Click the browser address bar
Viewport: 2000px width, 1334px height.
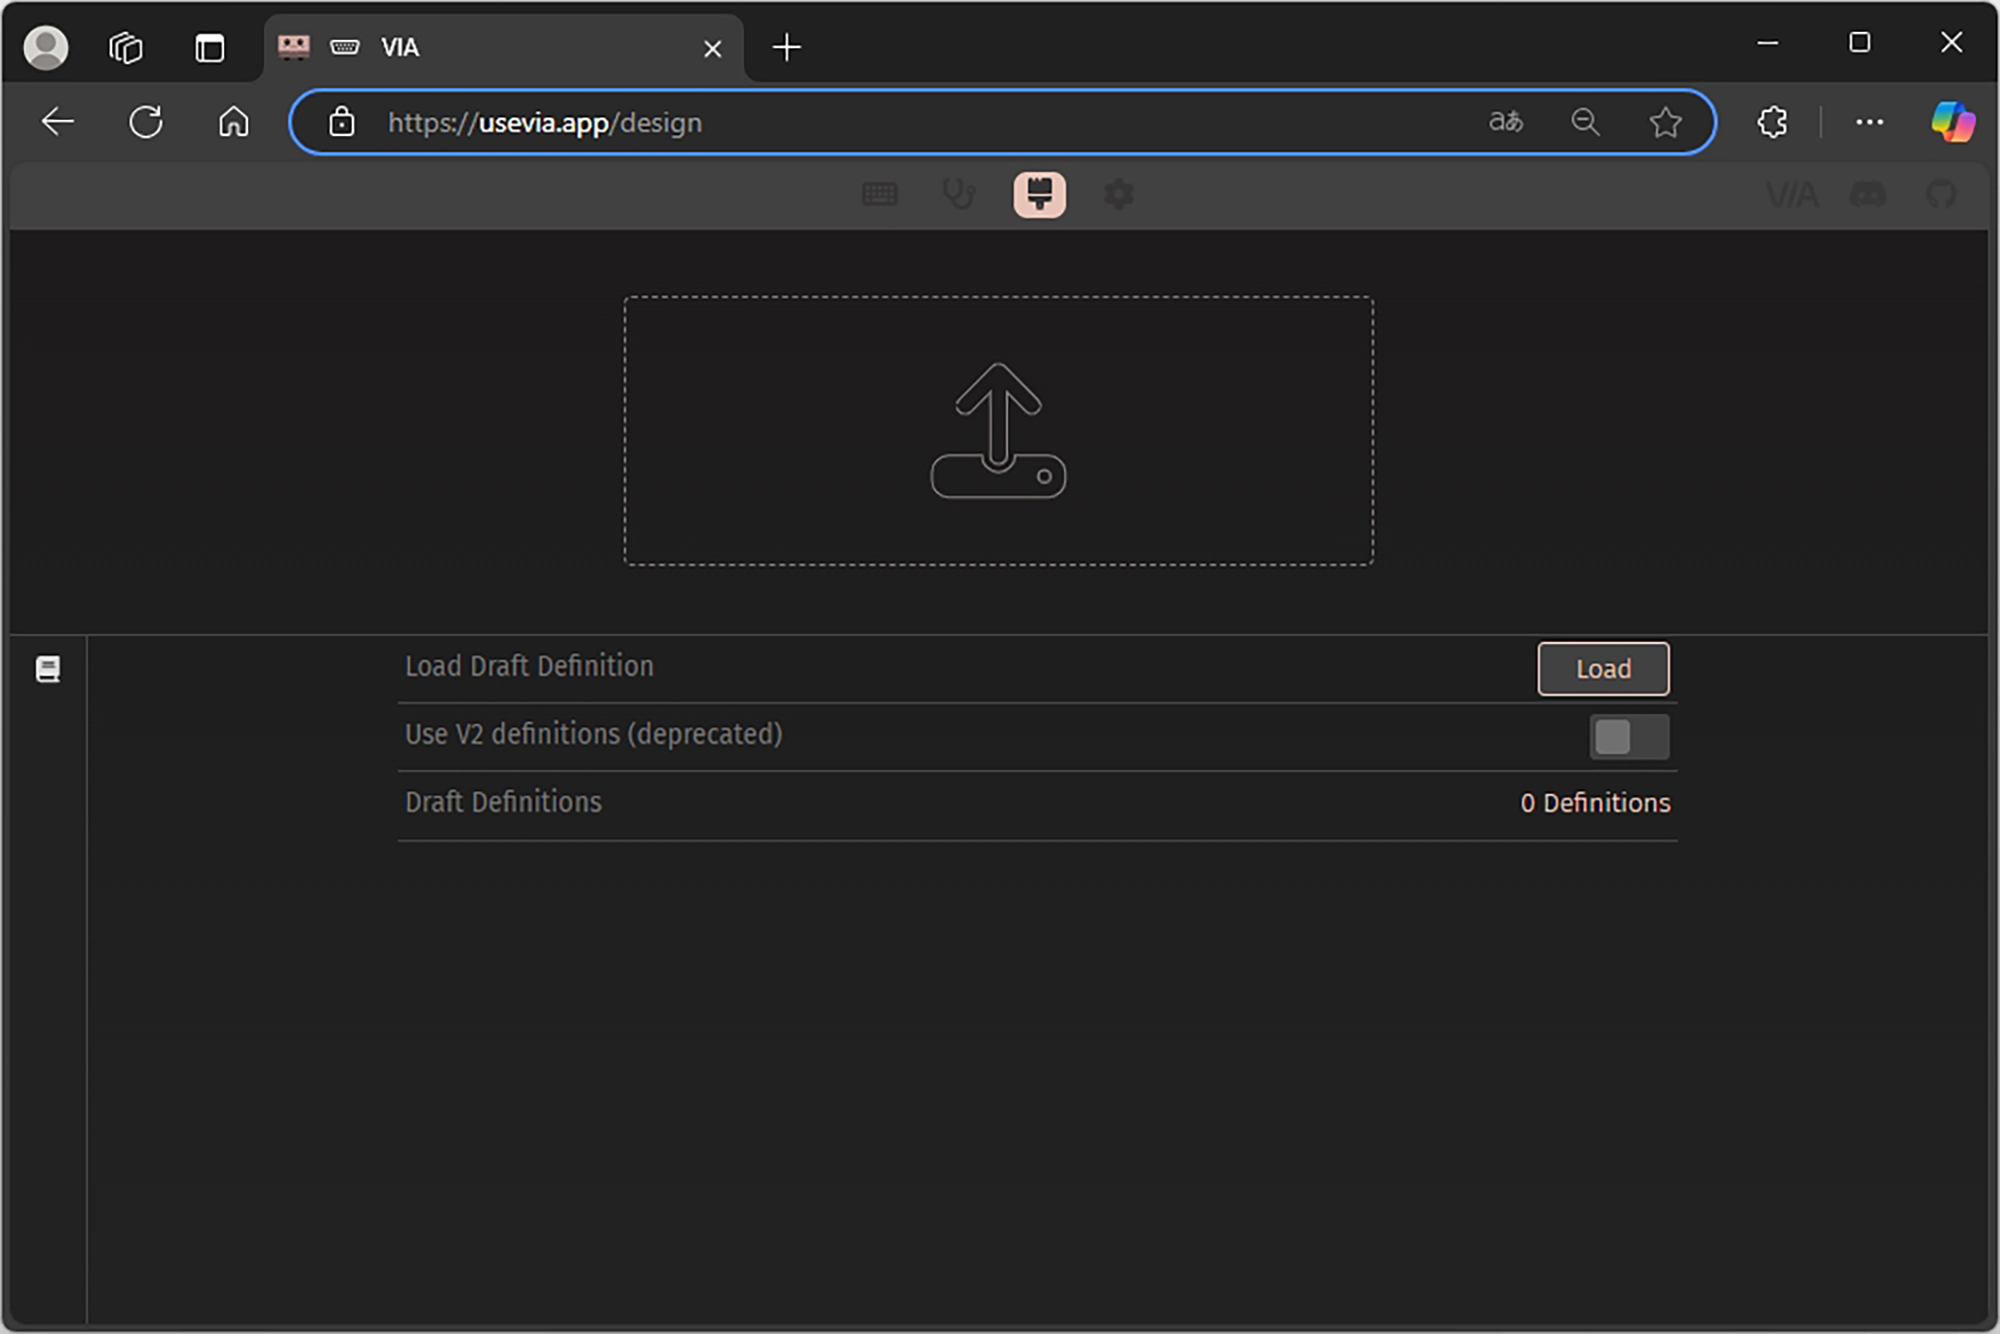click(x=900, y=122)
